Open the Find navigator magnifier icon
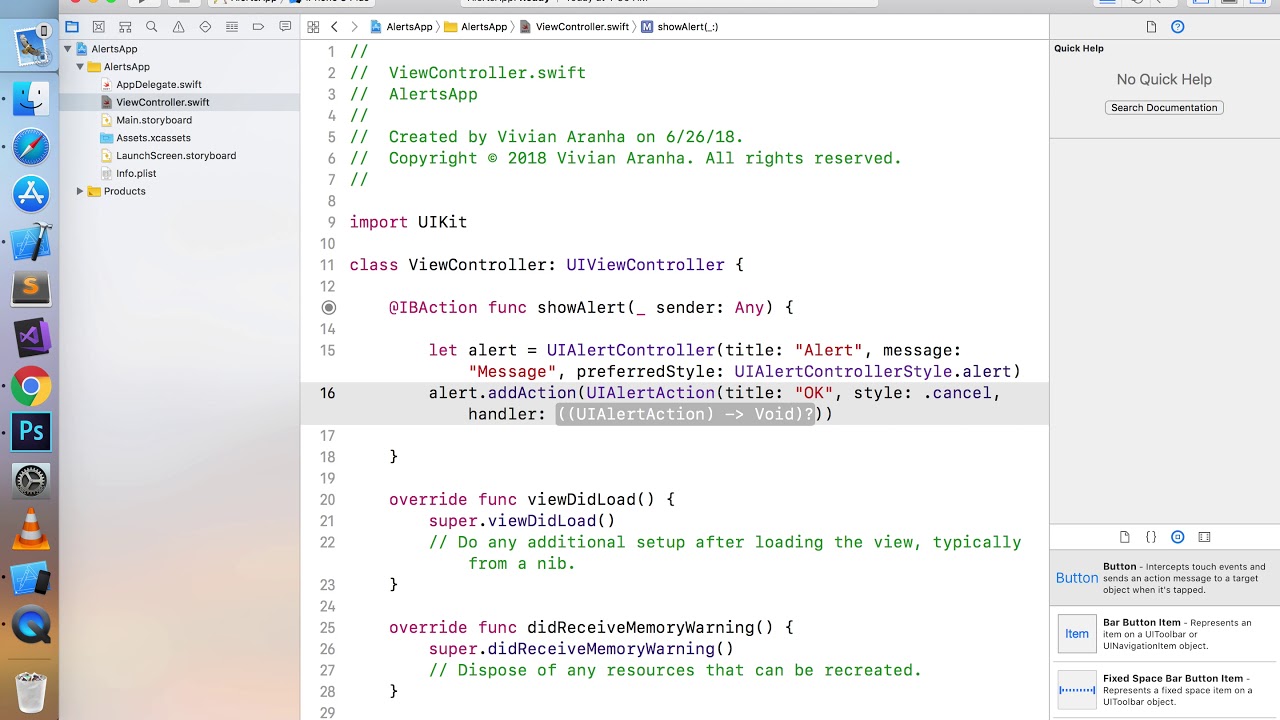Image resolution: width=1280 pixels, height=720 pixels. point(152,27)
